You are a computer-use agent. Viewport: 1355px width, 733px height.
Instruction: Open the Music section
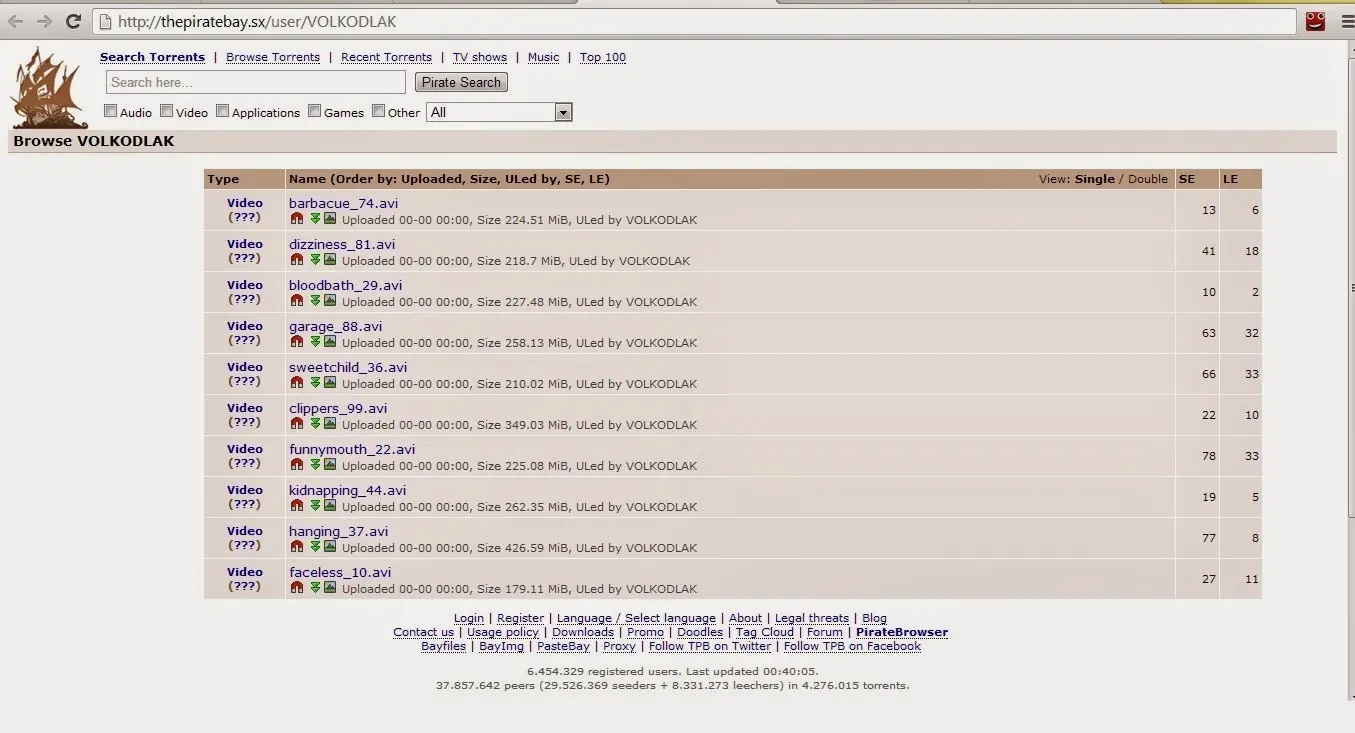543,57
